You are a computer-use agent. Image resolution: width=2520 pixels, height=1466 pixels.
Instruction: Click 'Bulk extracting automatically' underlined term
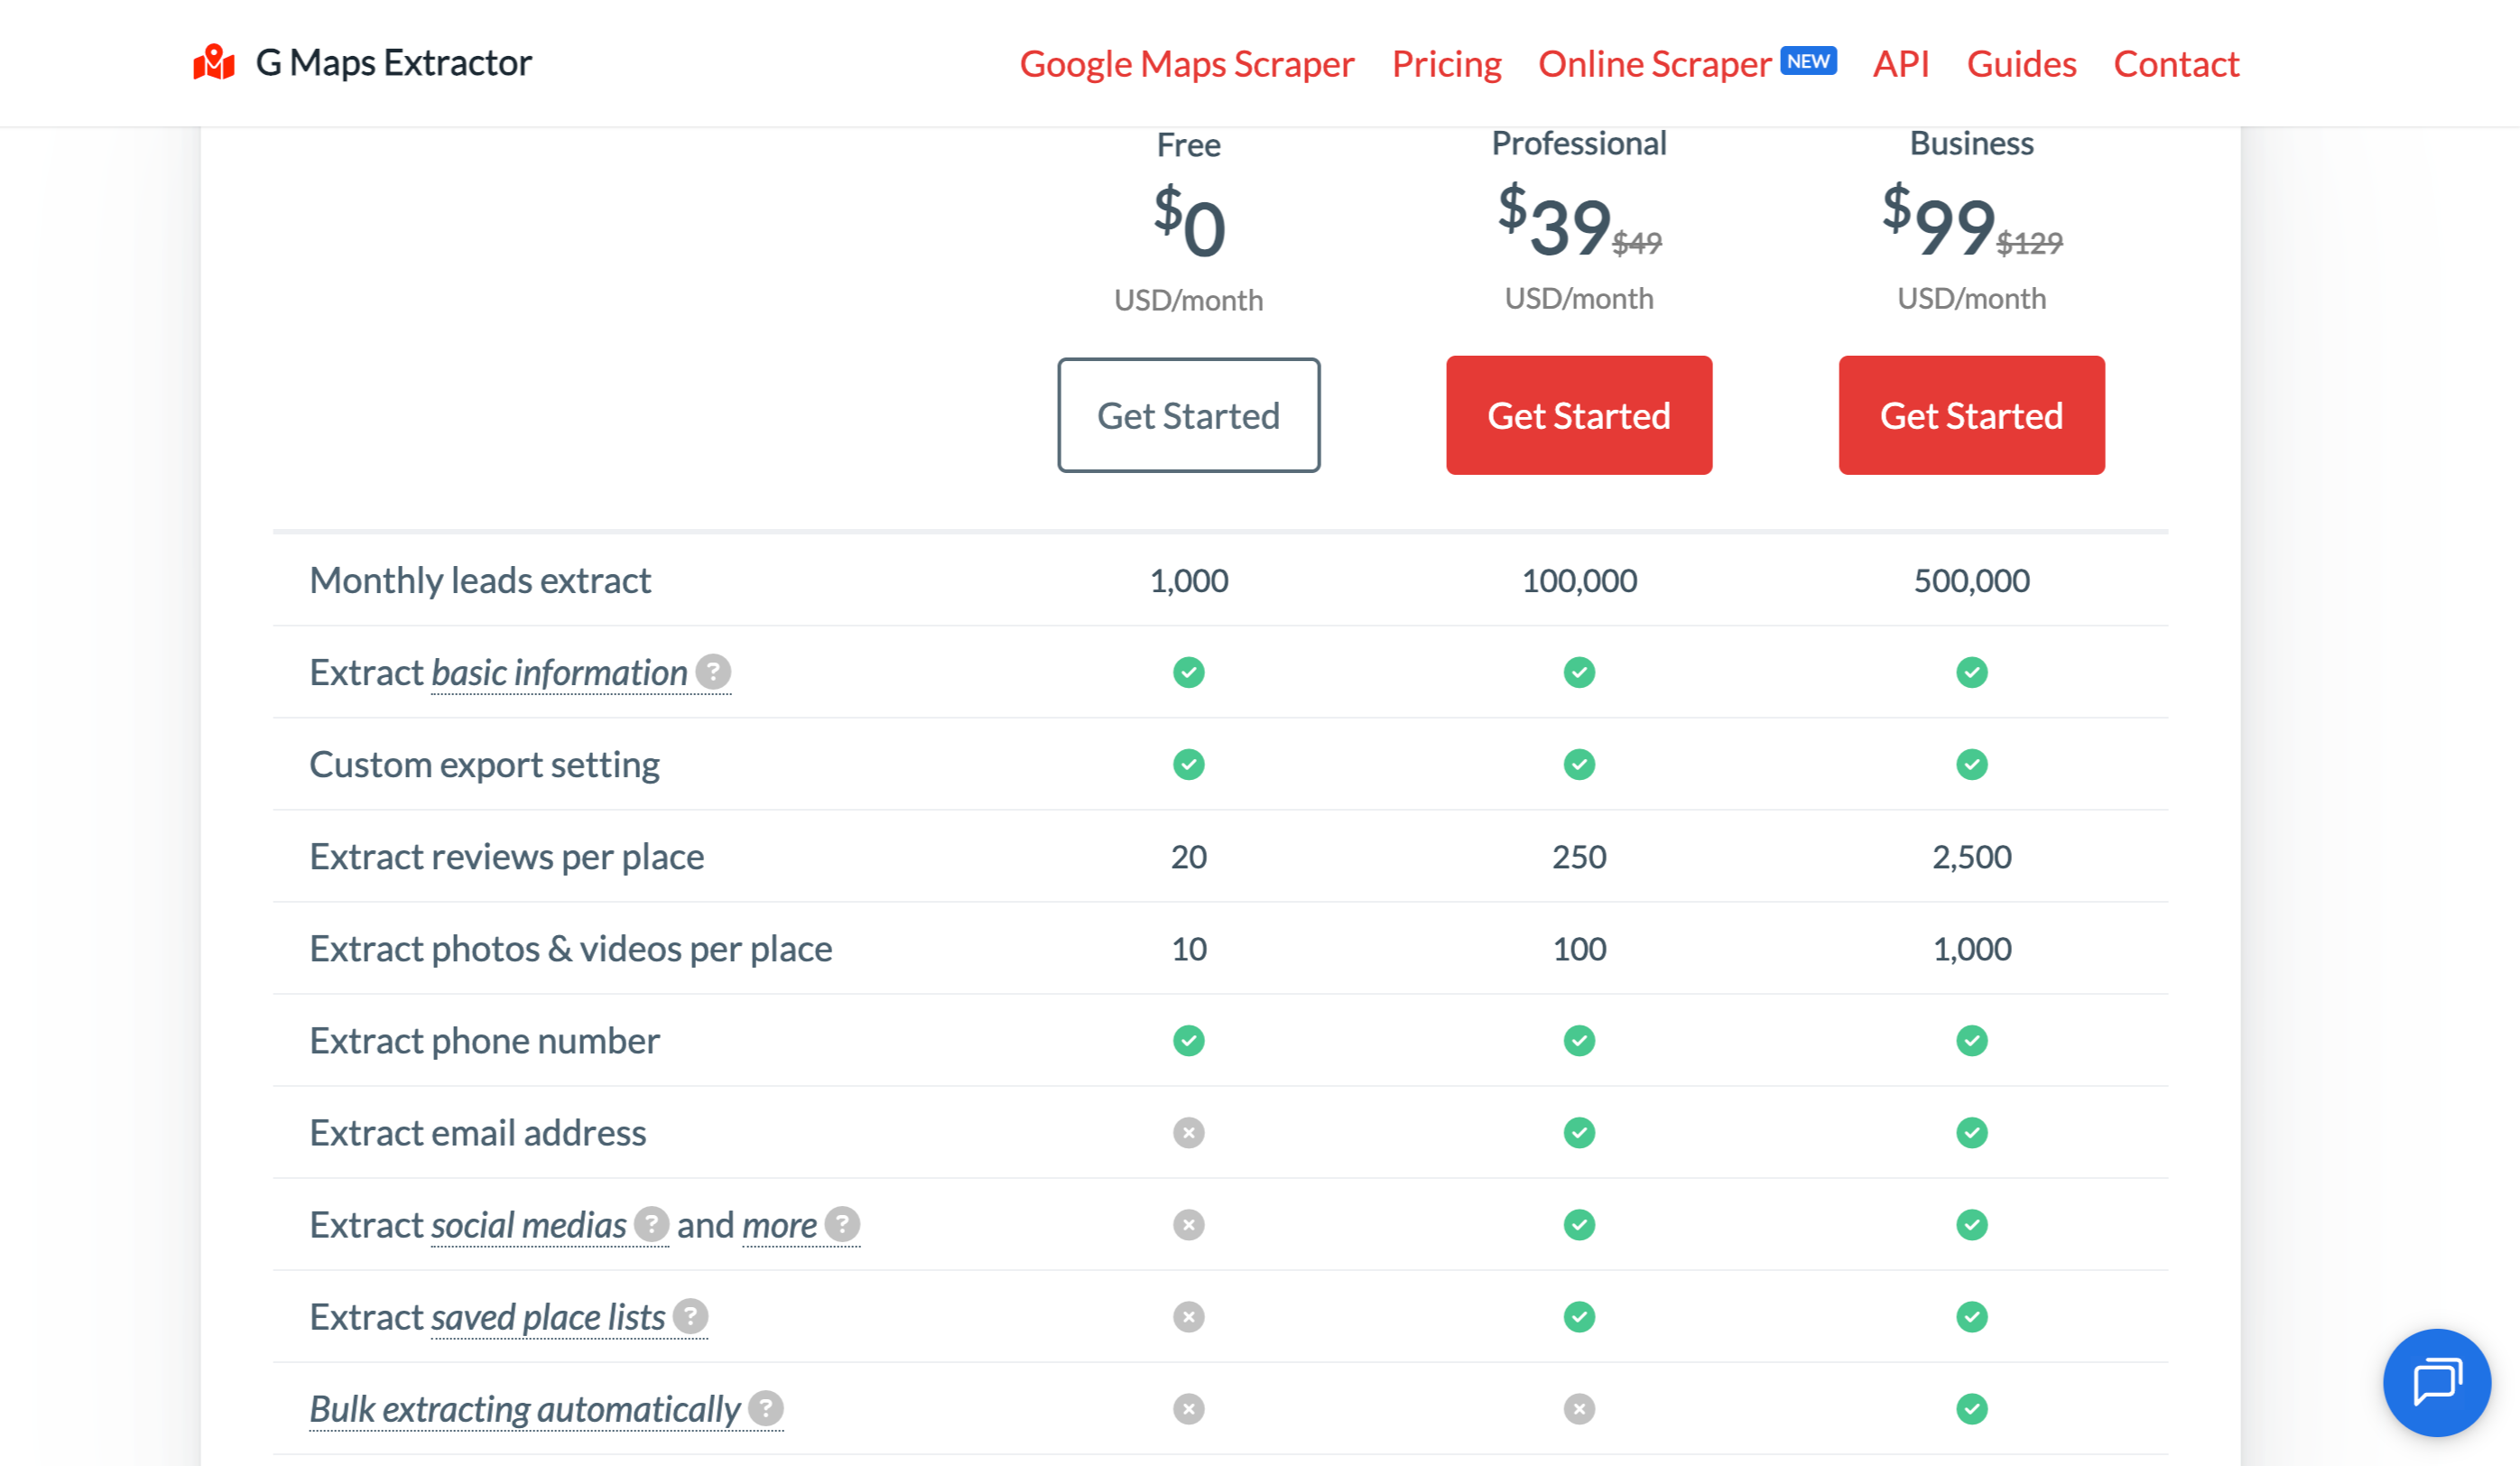(525, 1409)
